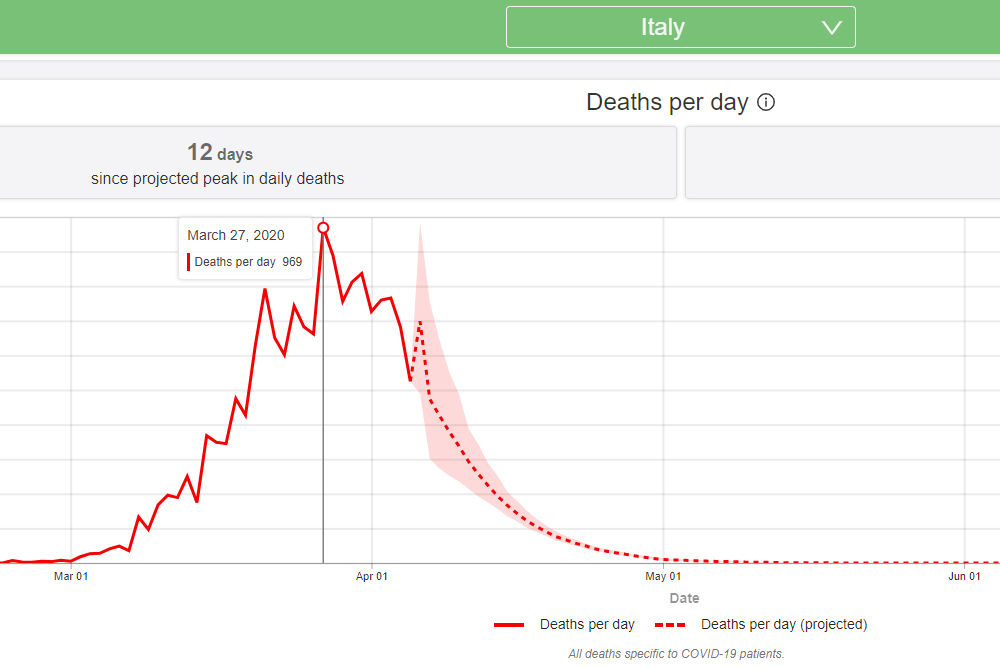Open the Italy country dropdown

680,27
